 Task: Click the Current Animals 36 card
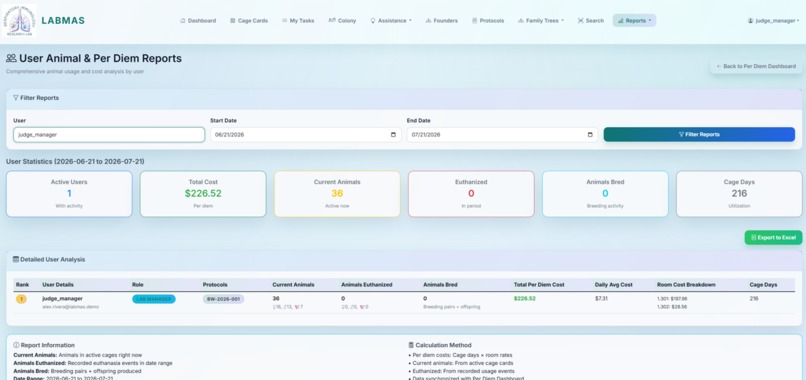click(x=337, y=194)
